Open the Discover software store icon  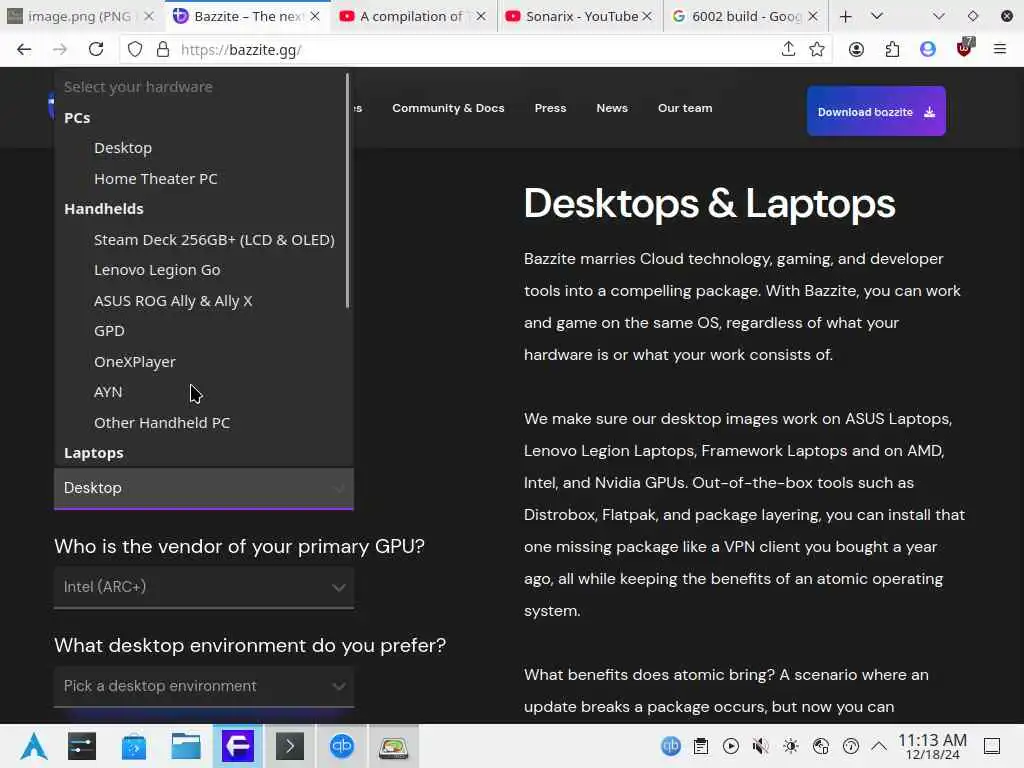coord(134,746)
